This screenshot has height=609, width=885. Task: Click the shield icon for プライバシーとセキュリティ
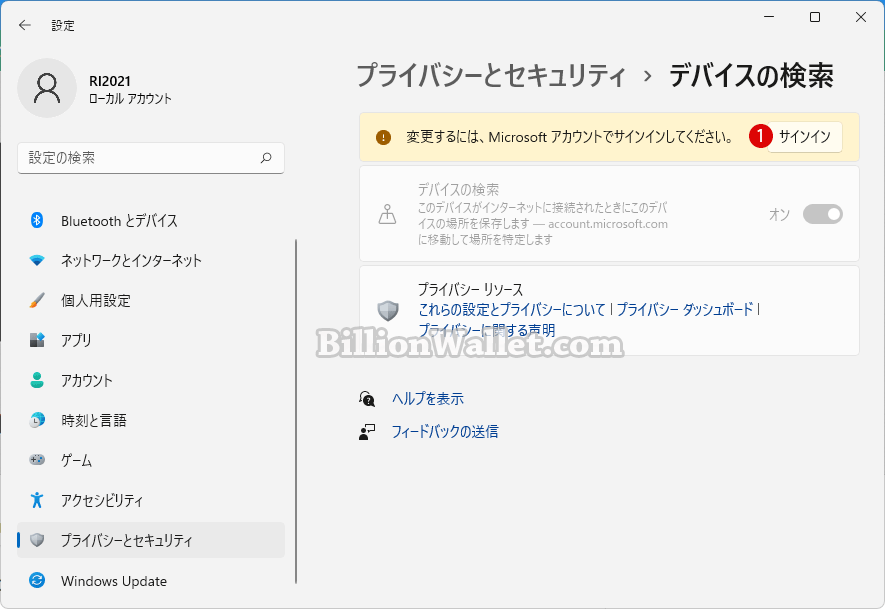click(37, 540)
